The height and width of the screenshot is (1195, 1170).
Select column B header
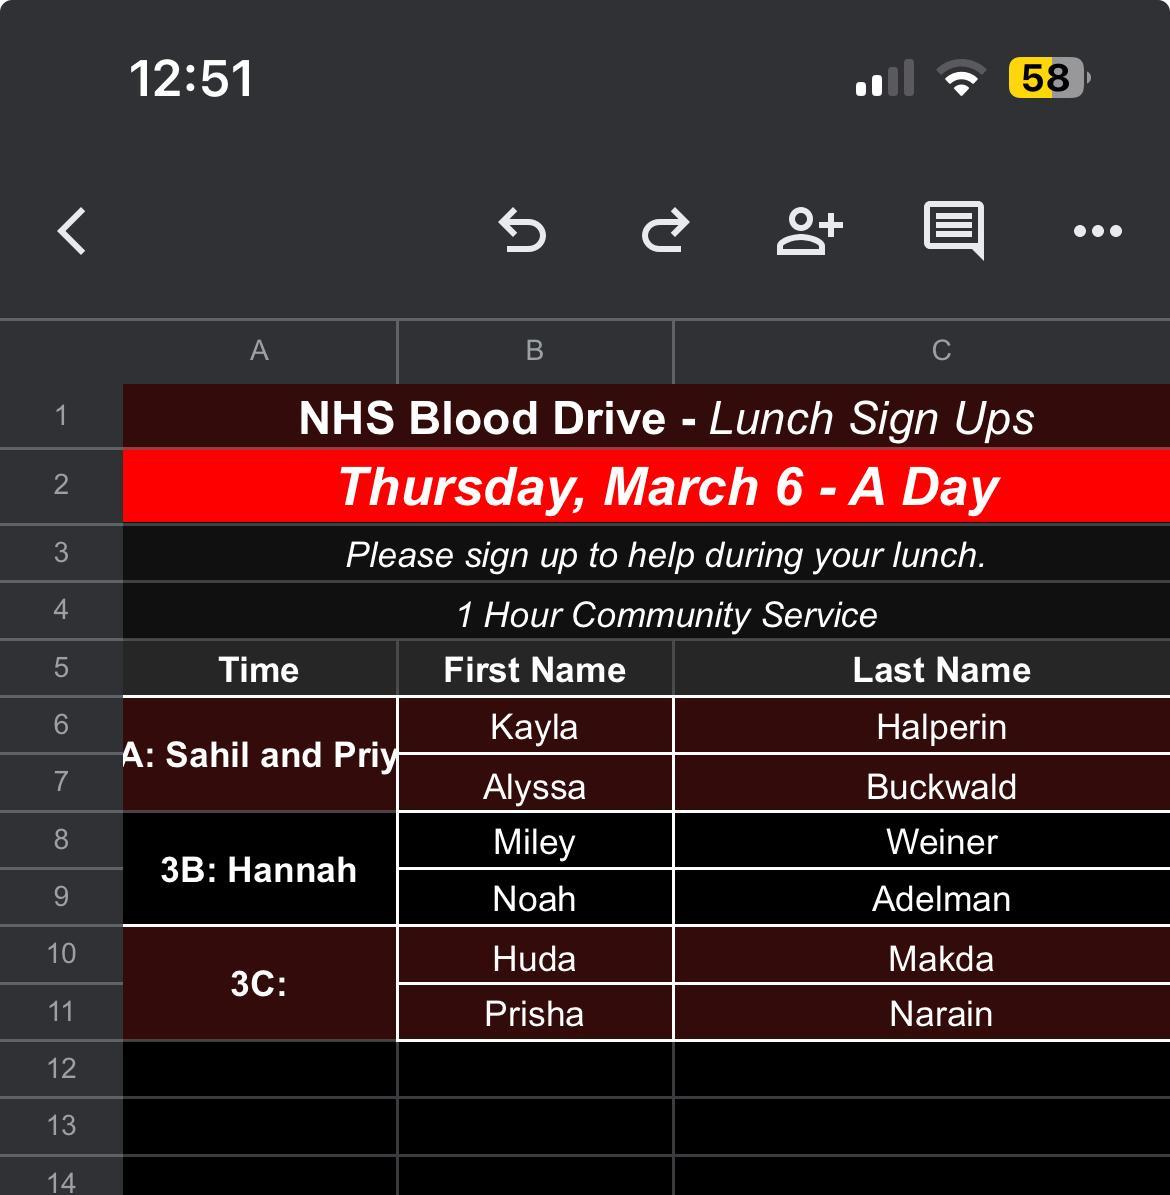535,351
